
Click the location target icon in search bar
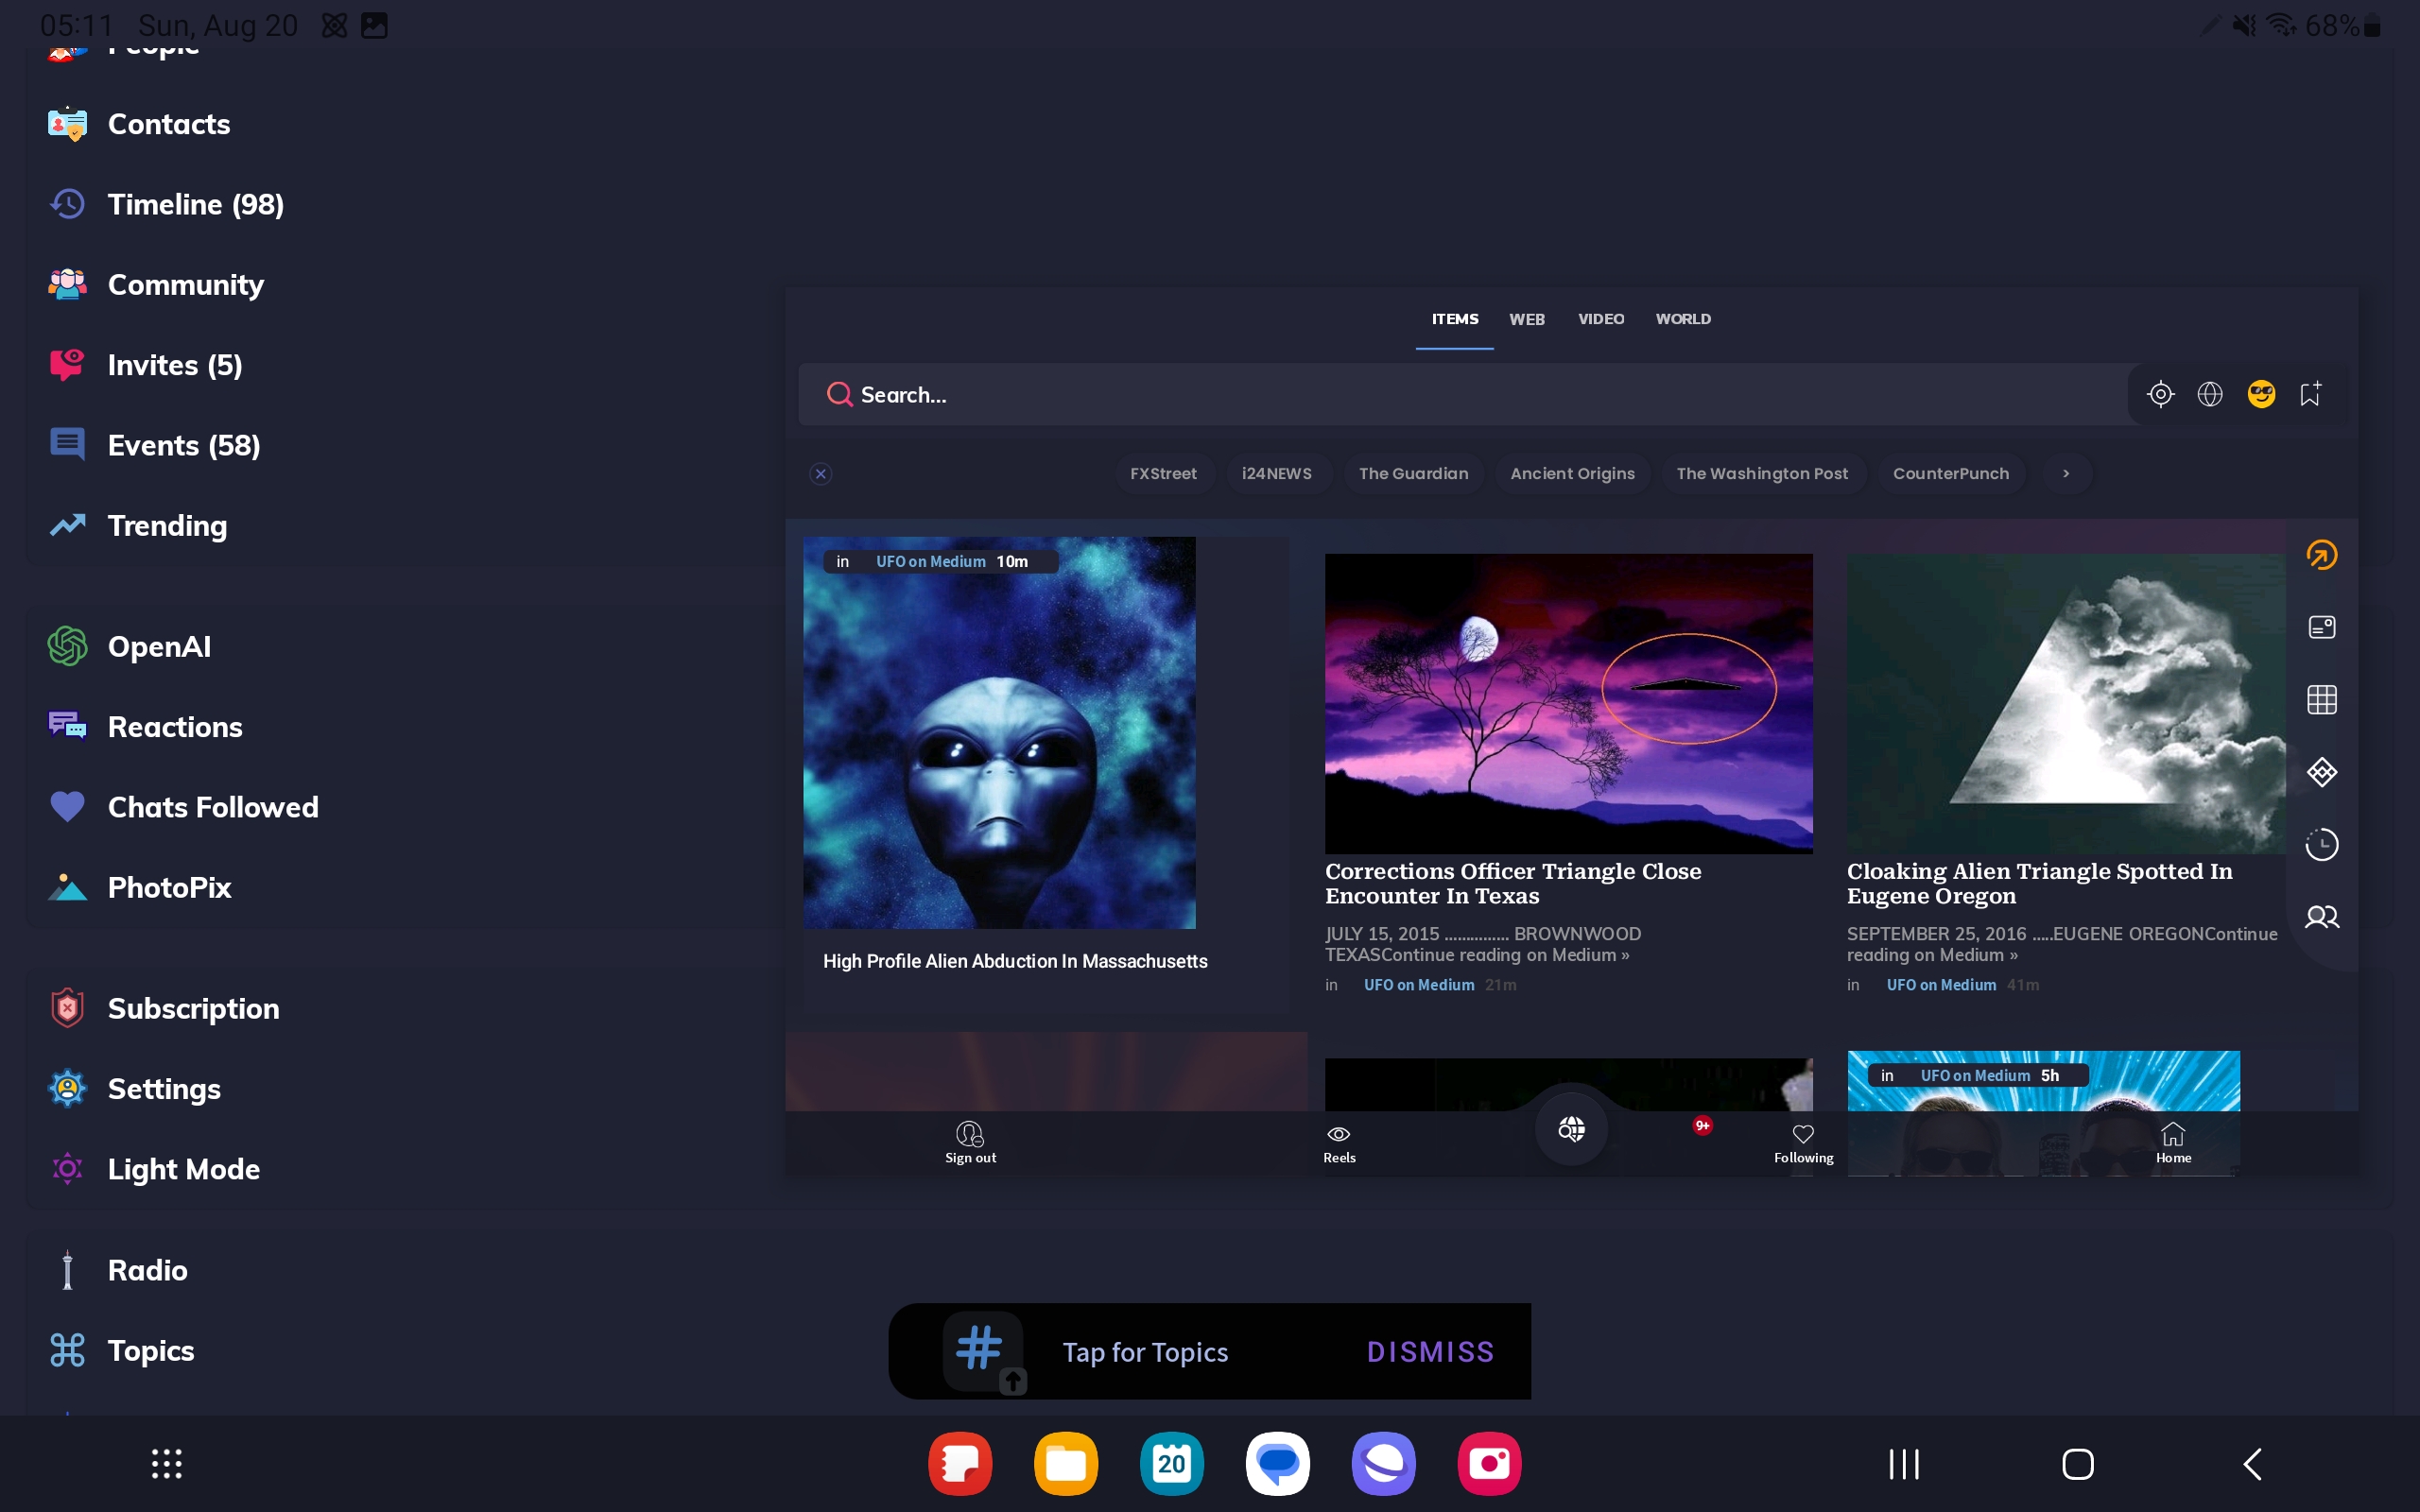pyautogui.click(x=2160, y=394)
